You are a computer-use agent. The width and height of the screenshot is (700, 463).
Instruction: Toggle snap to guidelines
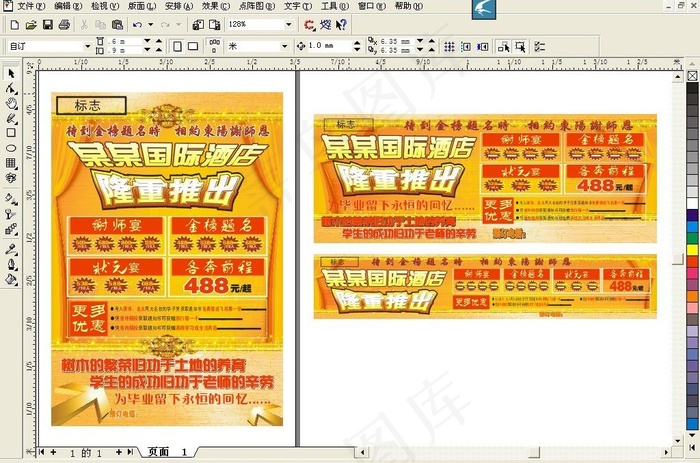[x=466, y=46]
